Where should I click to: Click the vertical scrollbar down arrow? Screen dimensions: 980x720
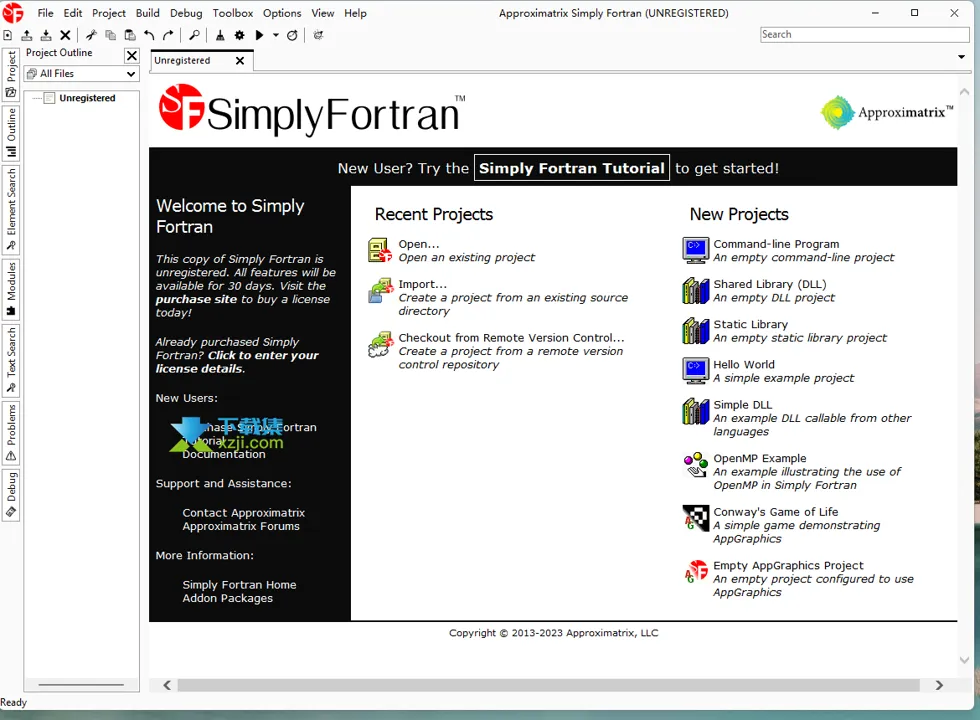click(x=964, y=660)
